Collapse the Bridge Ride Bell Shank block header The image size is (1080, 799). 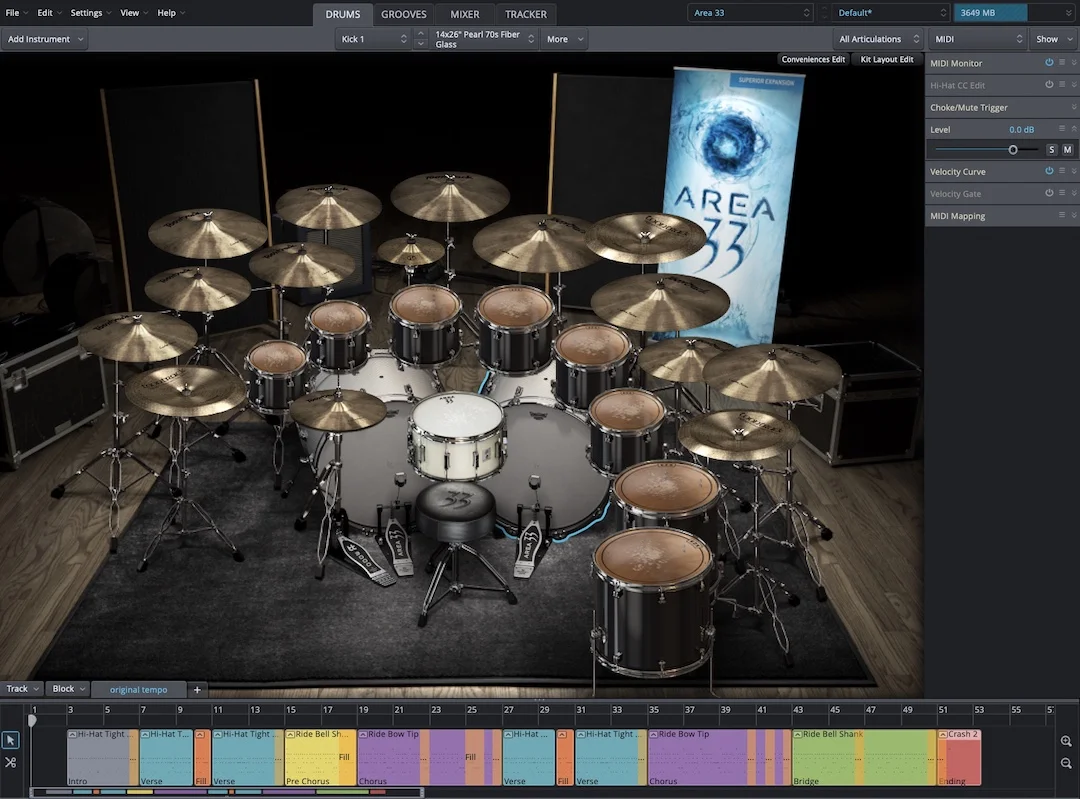[x=798, y=734]
